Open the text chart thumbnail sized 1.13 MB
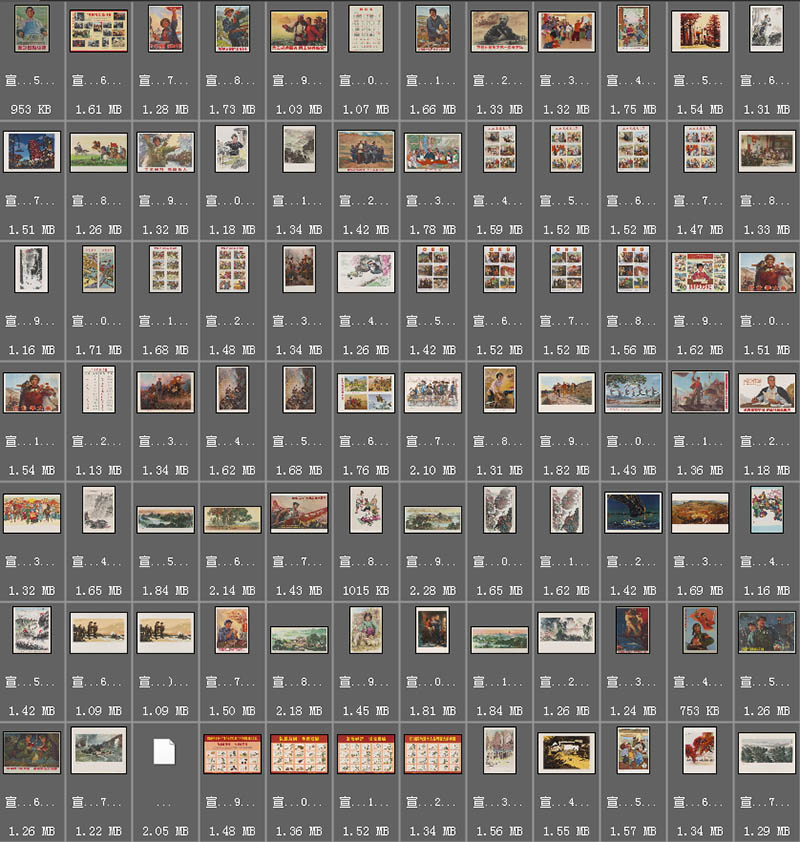The image size is (800, 842). [x=98, y=390]
